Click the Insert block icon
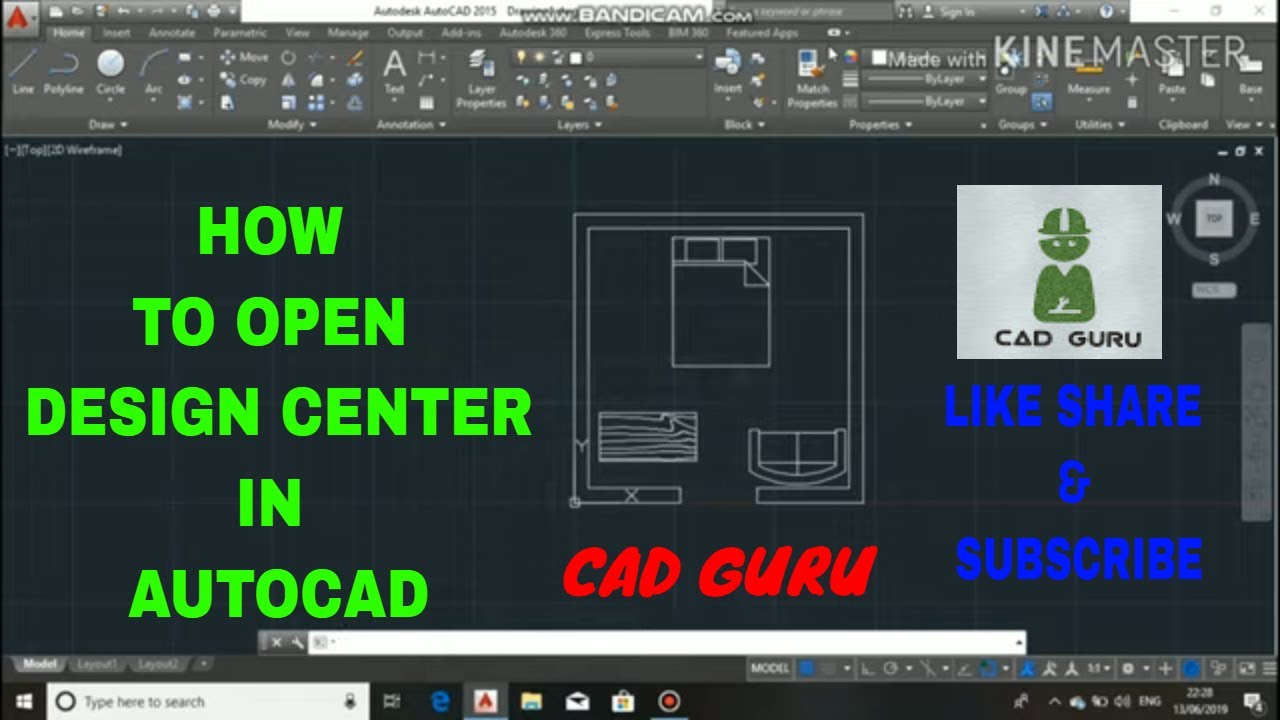 pos(727,72)
